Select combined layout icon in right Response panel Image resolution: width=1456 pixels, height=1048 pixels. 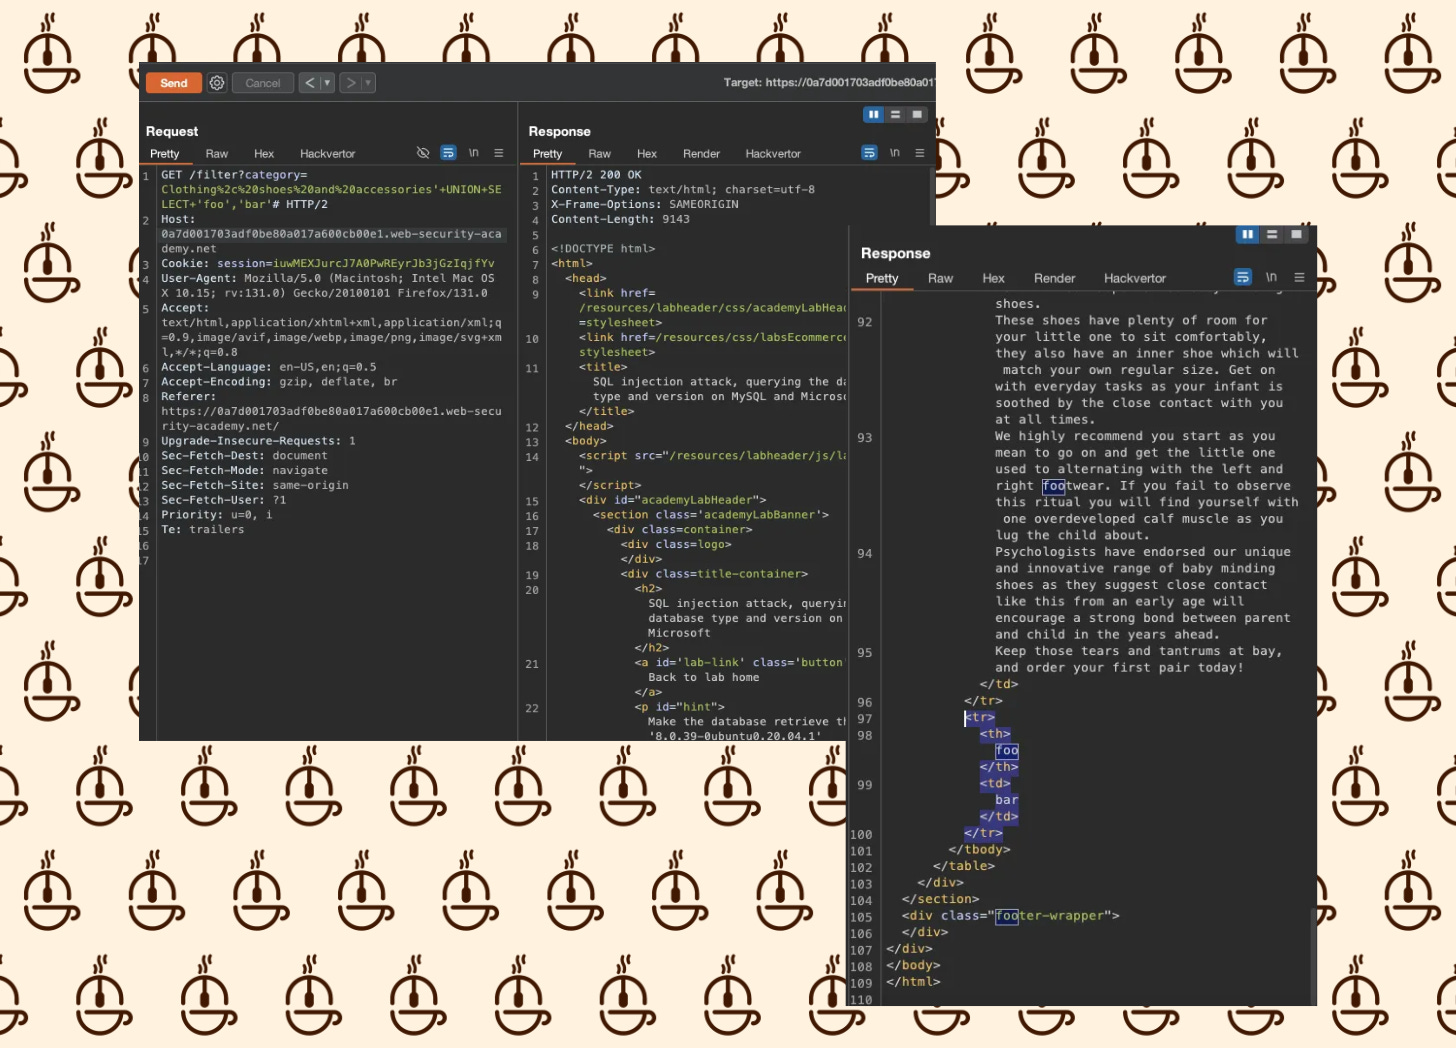[x=1296, y=234]
